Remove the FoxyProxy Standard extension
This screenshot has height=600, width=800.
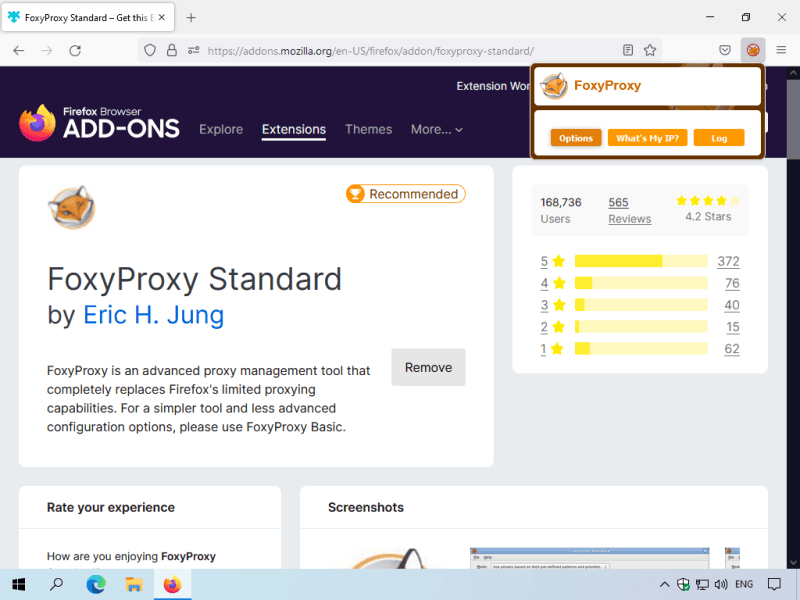pyautogui.click(x=428, y=367)
